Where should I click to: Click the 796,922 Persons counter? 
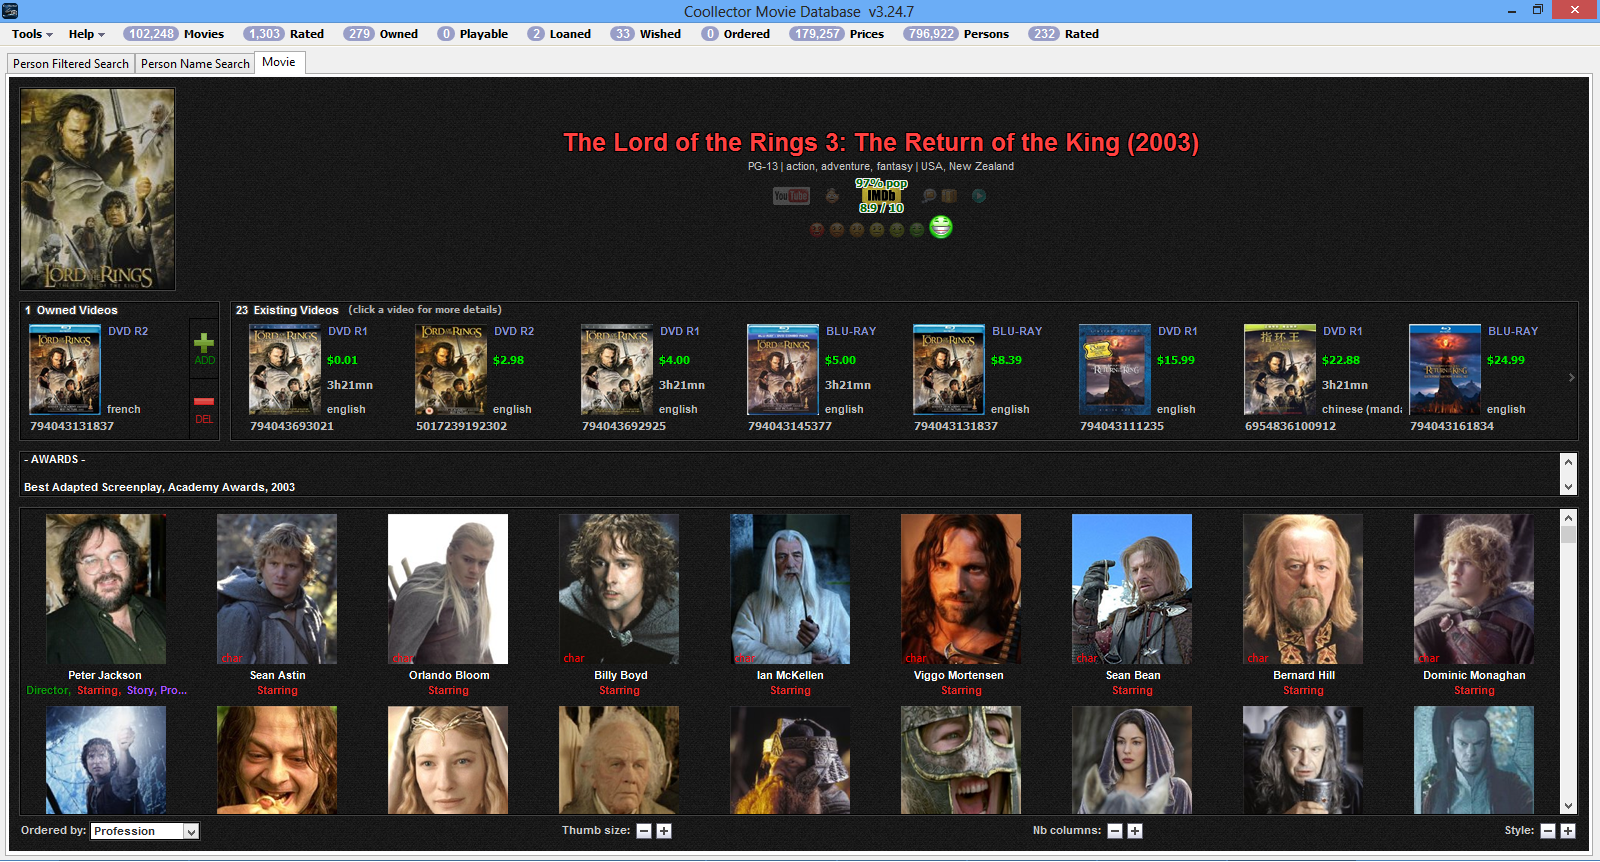coord(956,34)
